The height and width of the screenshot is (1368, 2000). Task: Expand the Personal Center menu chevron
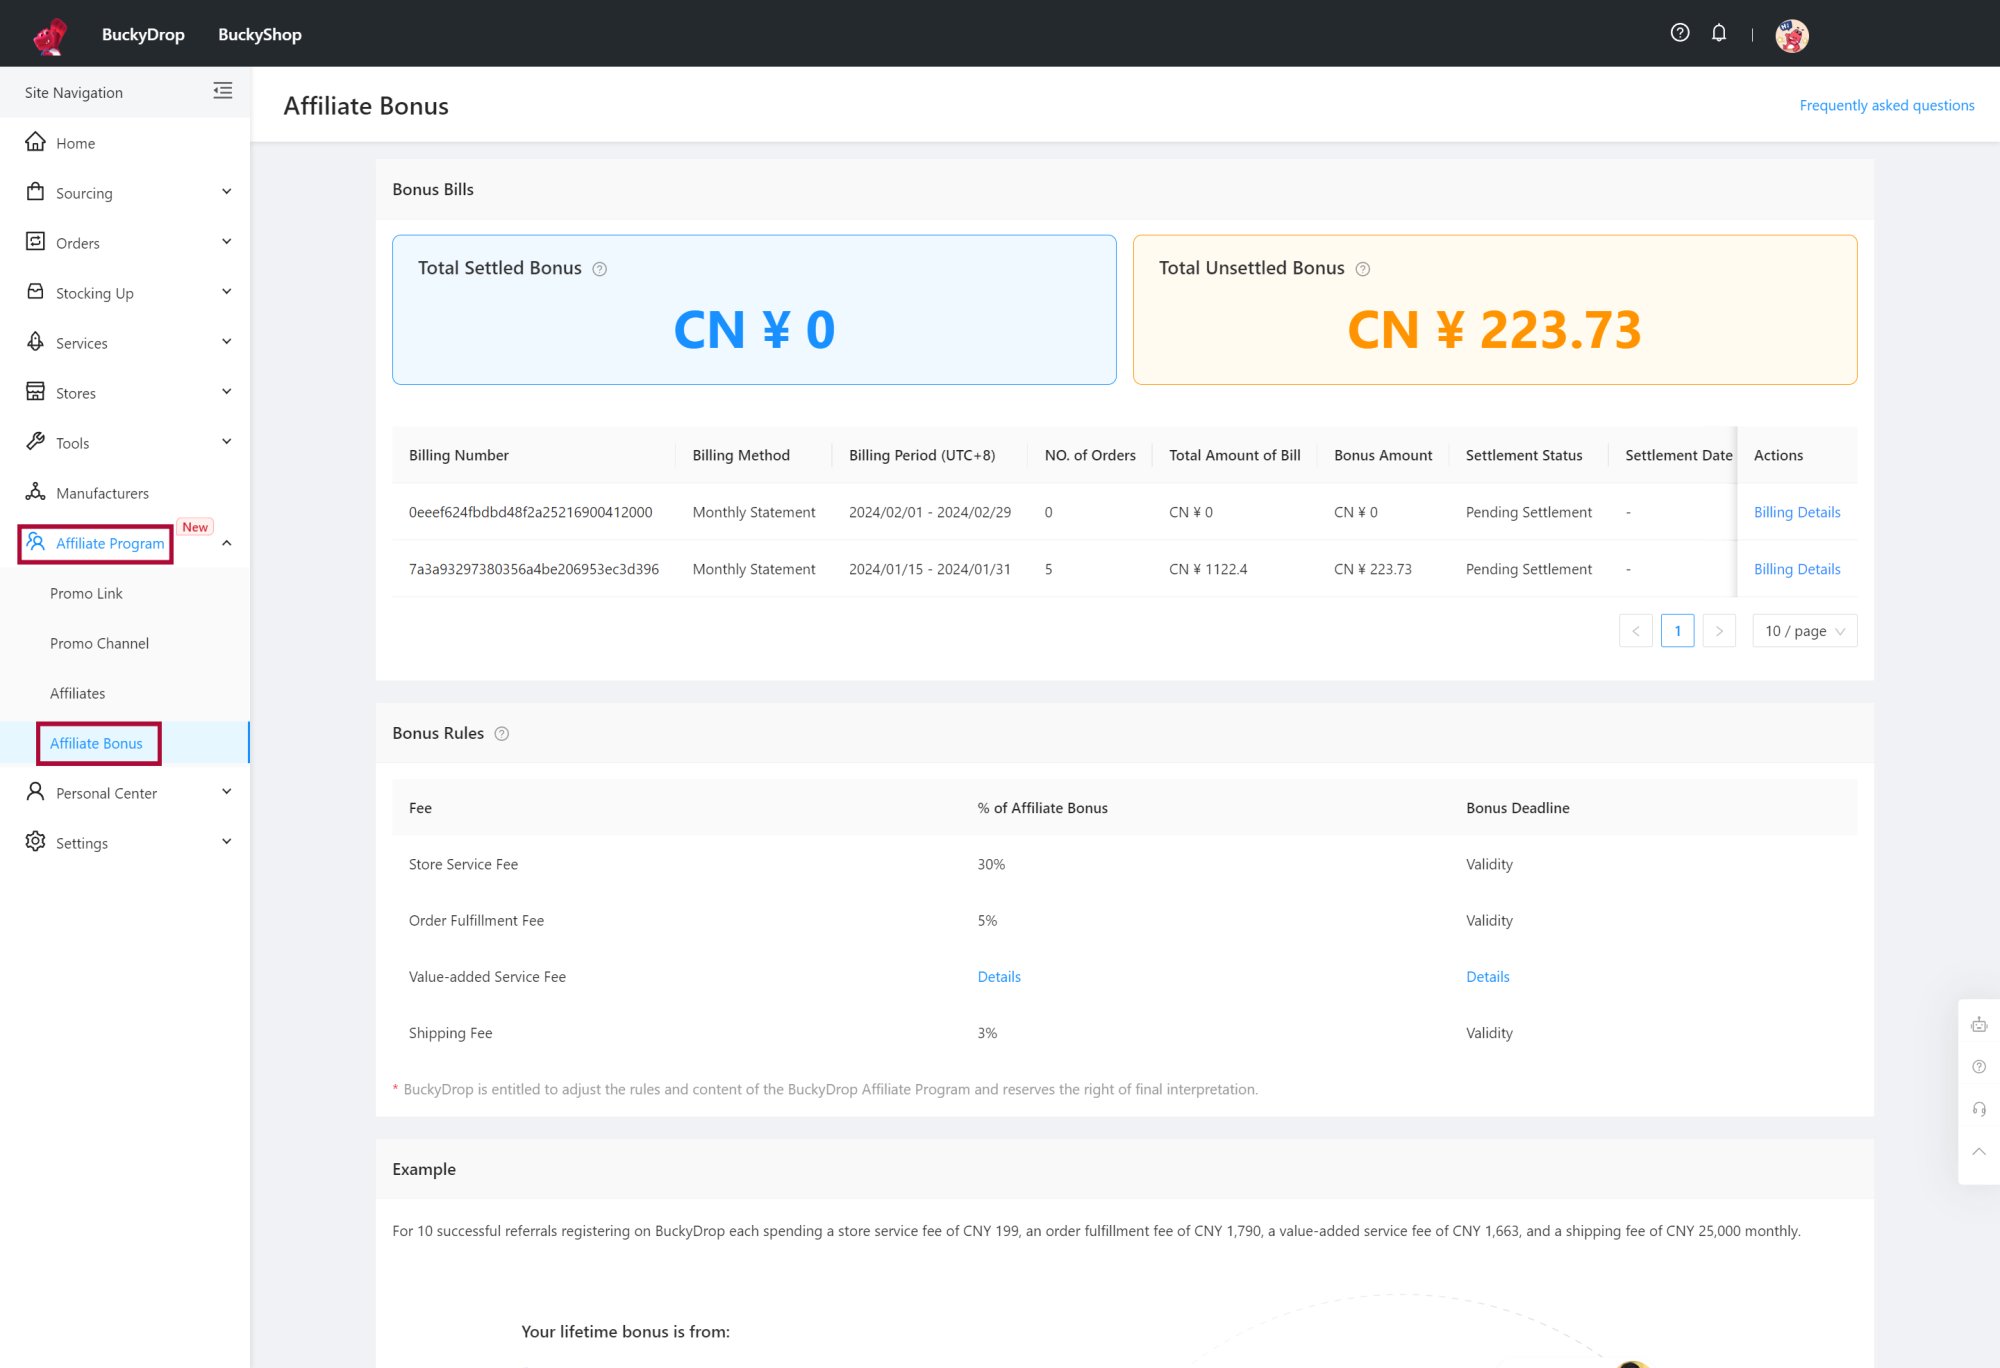coord(227,792)
